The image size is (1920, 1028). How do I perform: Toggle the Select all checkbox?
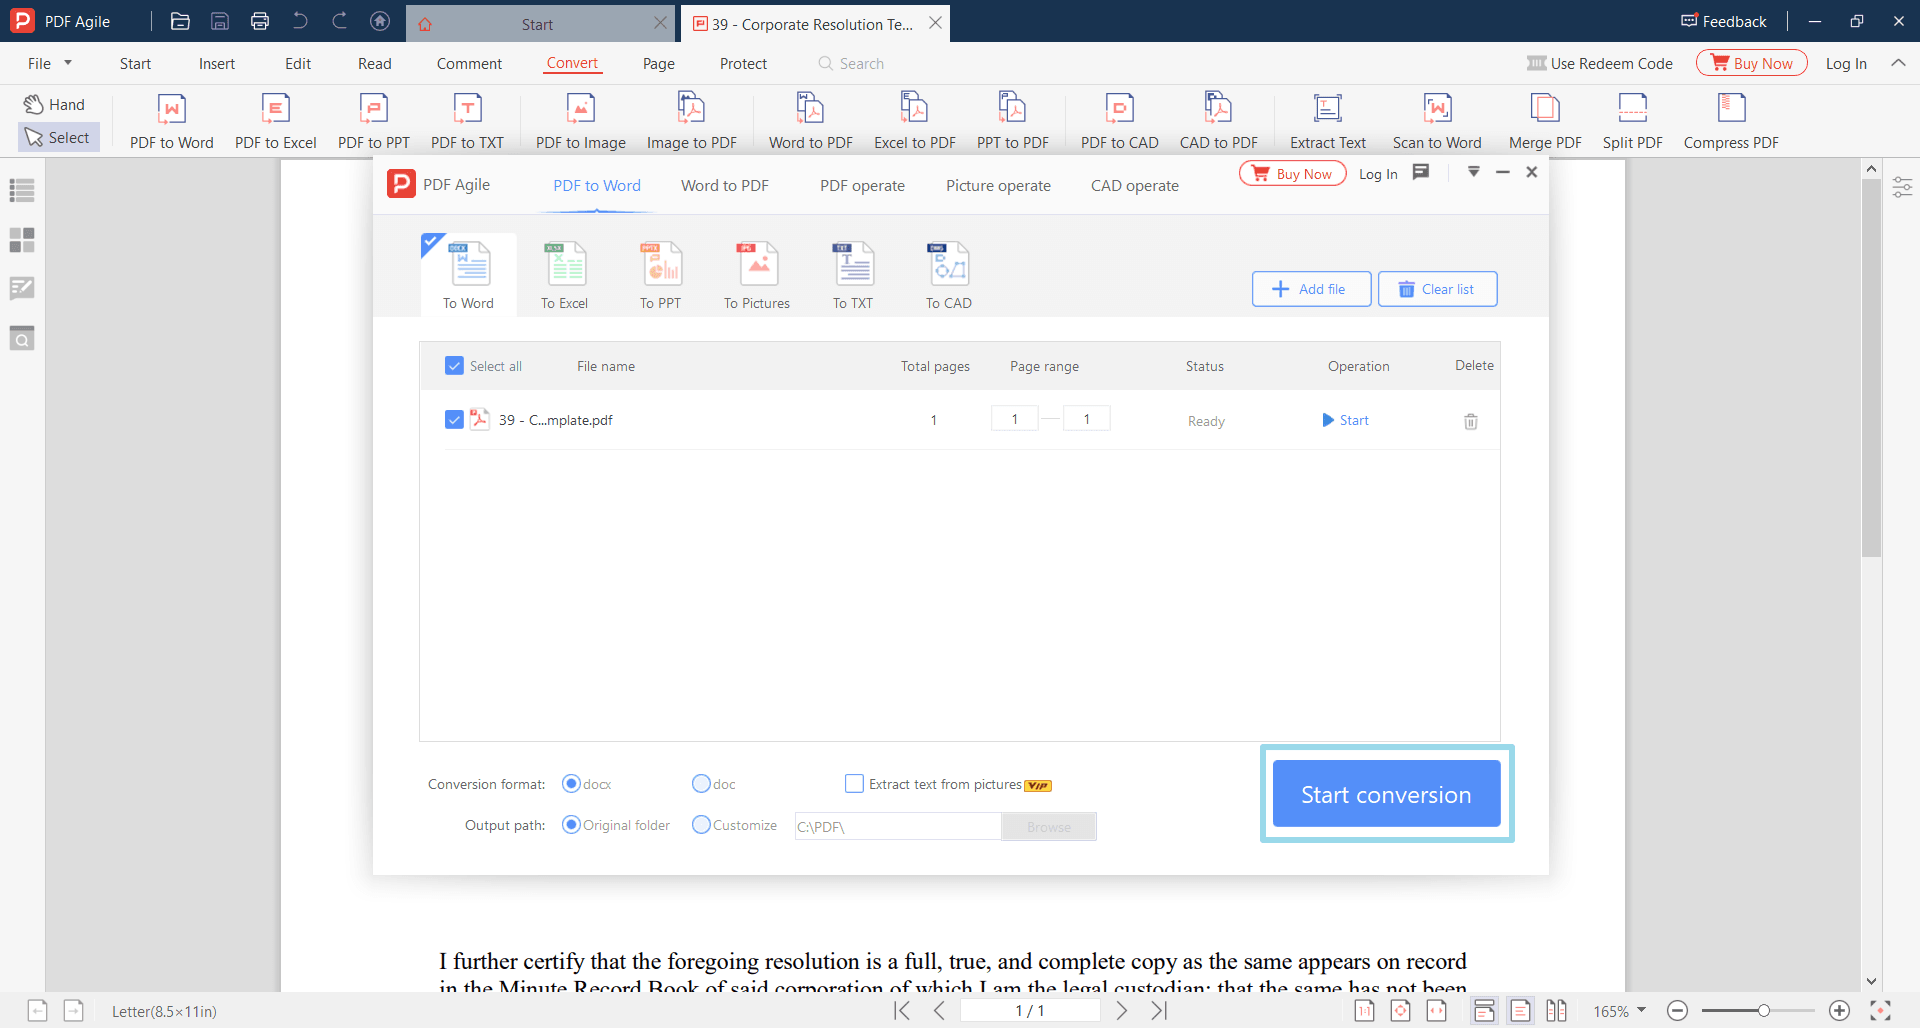pos(454,366)
